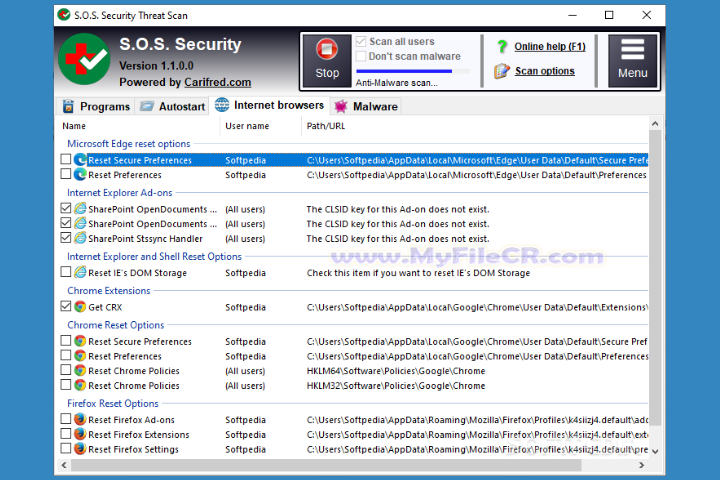Select the Get CRX row name

tap(105, 307)
